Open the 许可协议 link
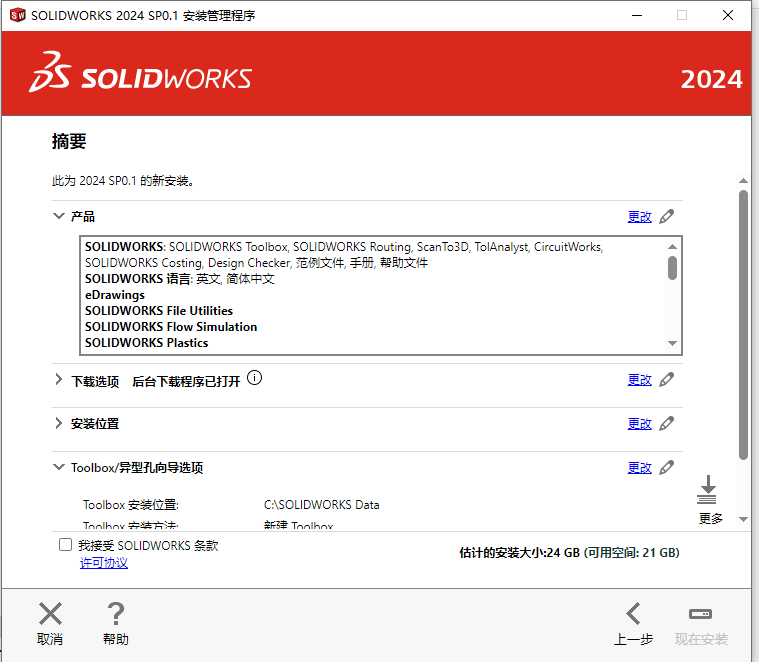 click(x=104, y=563)
